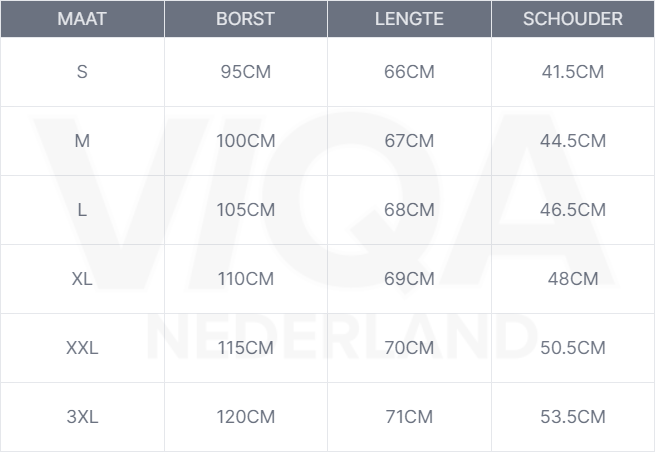Click the 41.5CM shoulder value

coord(572,72)
